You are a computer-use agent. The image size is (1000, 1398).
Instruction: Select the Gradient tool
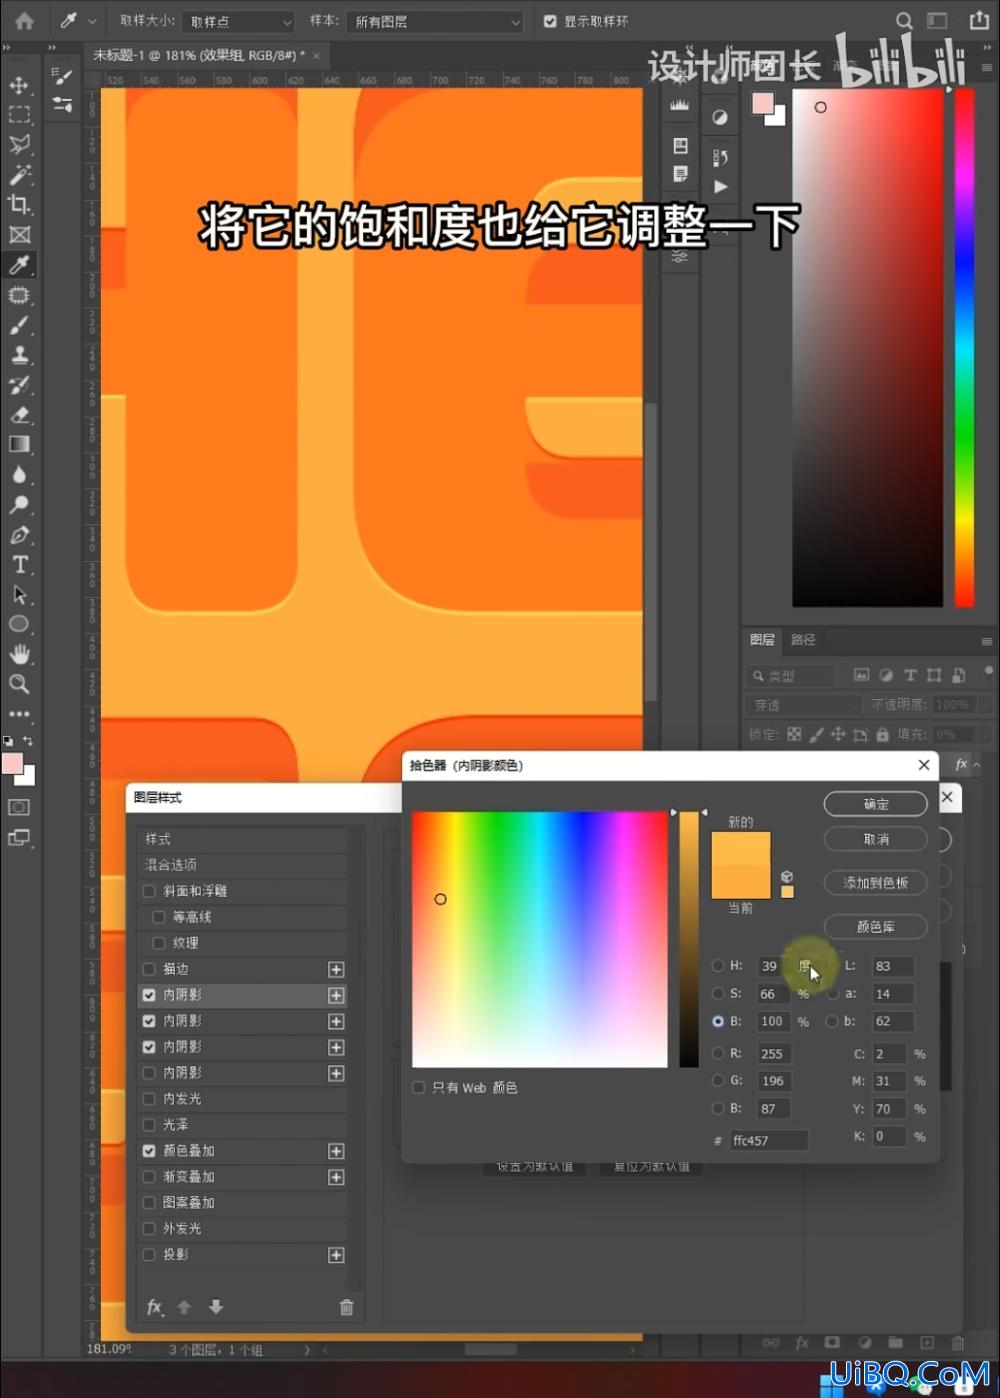coord(19,445)
